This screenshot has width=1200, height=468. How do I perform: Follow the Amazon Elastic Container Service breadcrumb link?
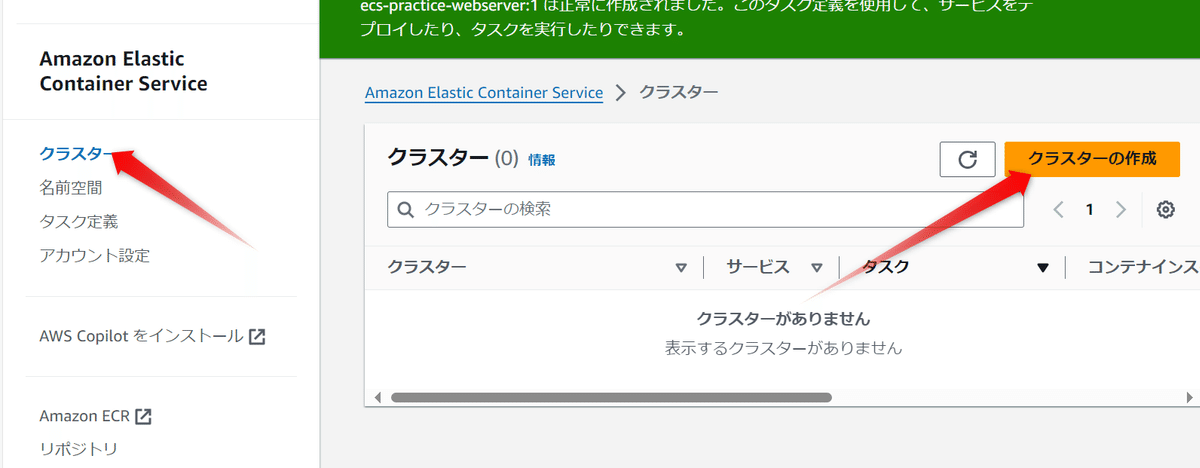[484, 92]
